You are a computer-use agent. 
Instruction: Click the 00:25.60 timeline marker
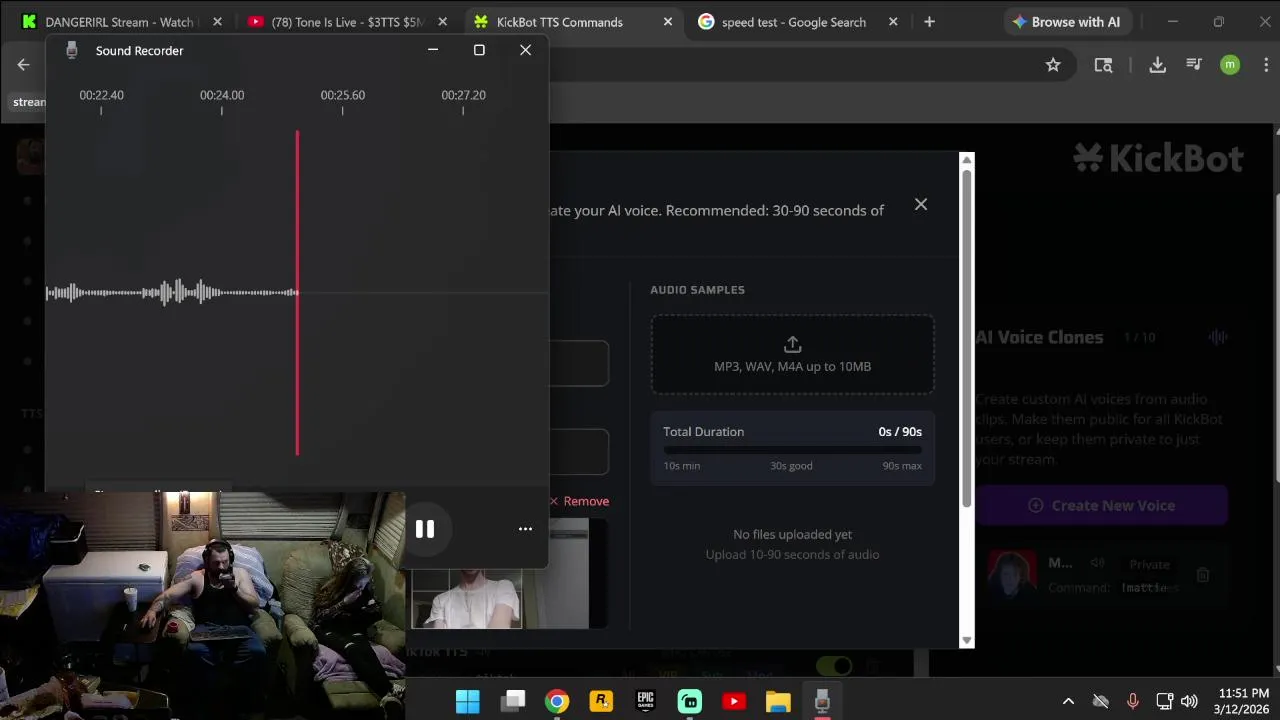tap(342, 95)
